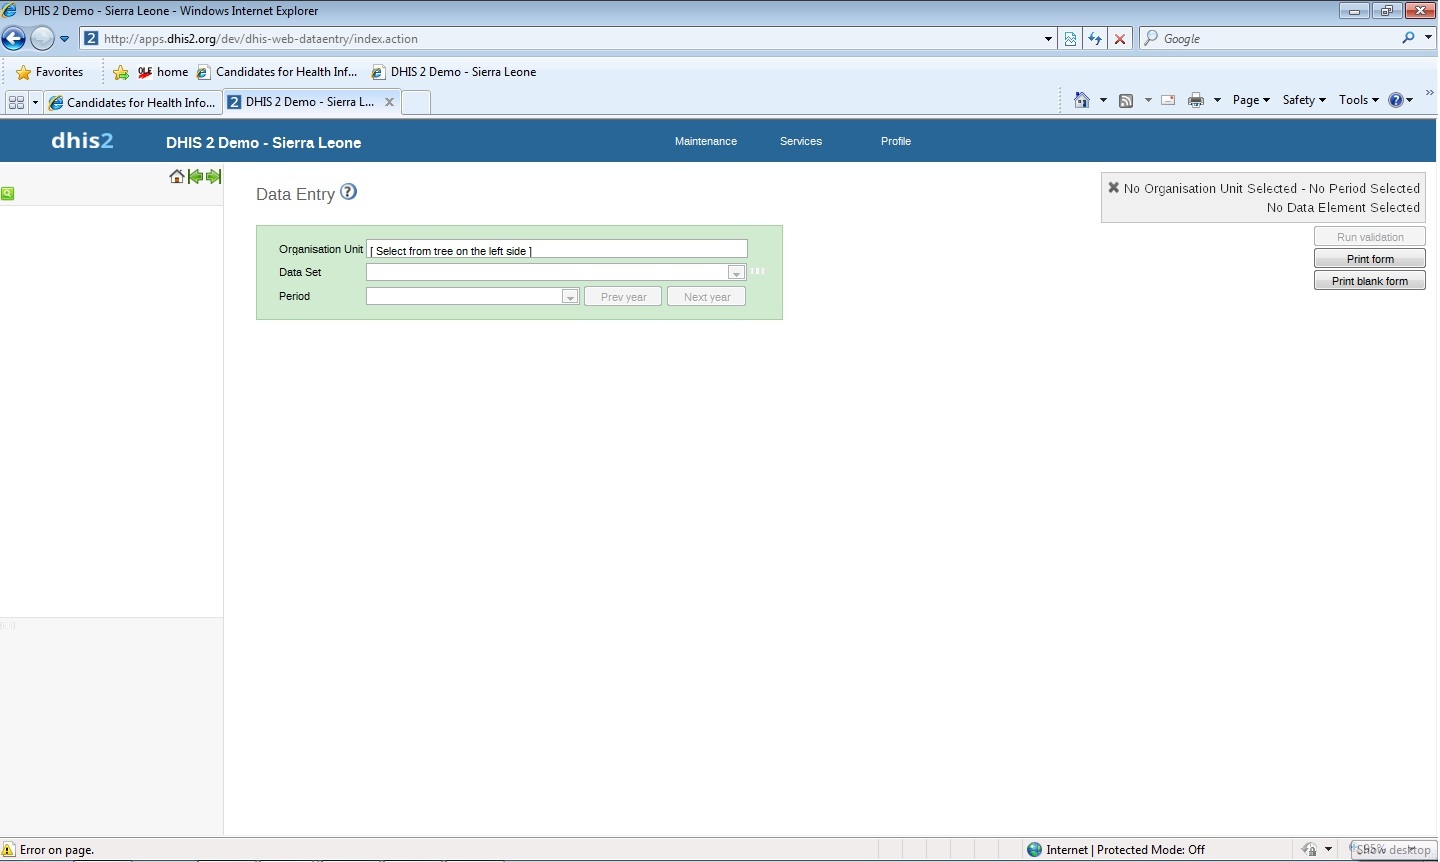Expand the Print options dropdown arrow
Viewport: 1440px width, 862px height.
point(1217,100)
